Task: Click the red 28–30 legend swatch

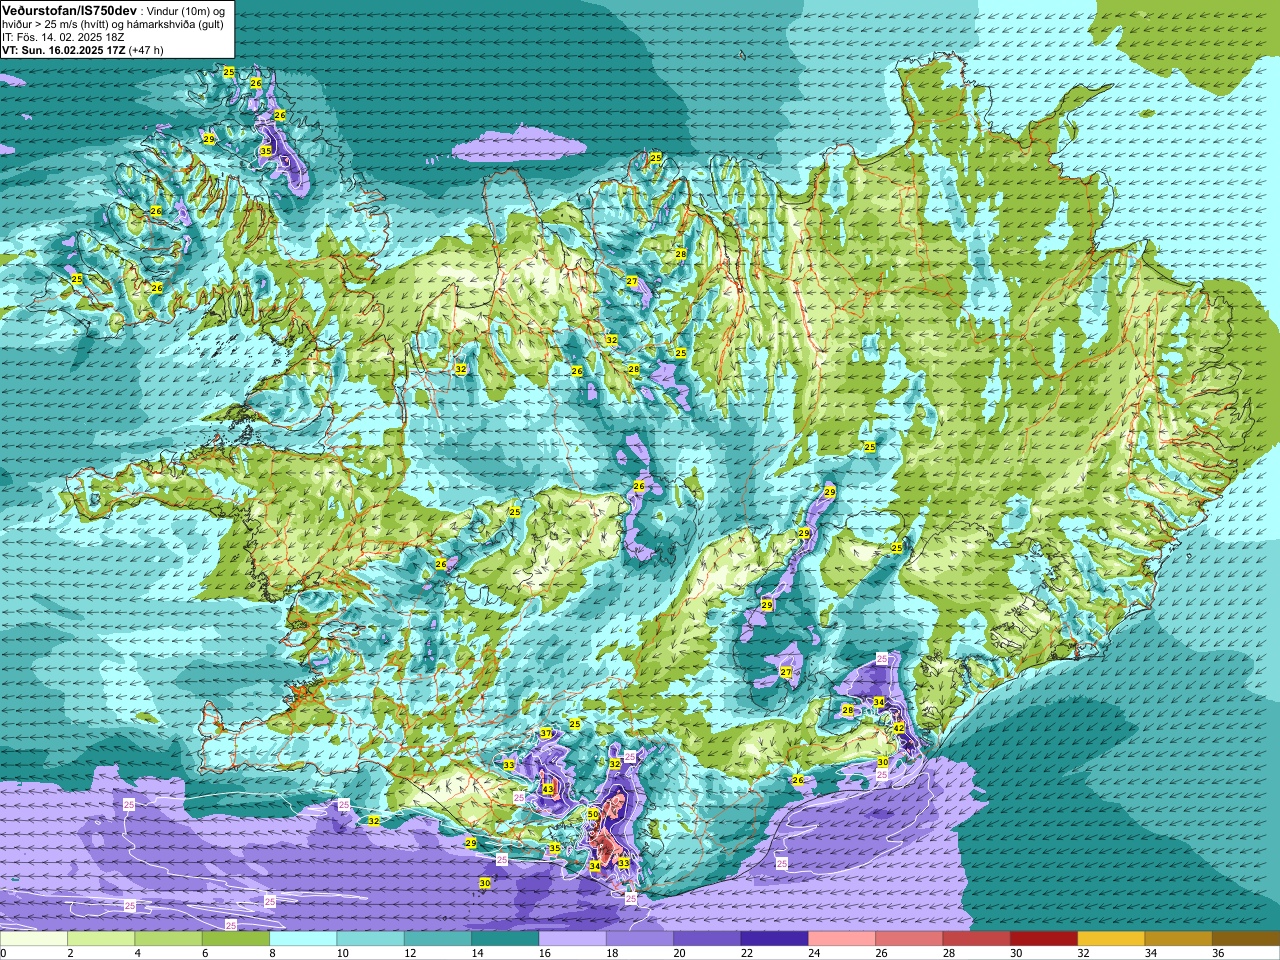Action: click(x=975, y=939)
